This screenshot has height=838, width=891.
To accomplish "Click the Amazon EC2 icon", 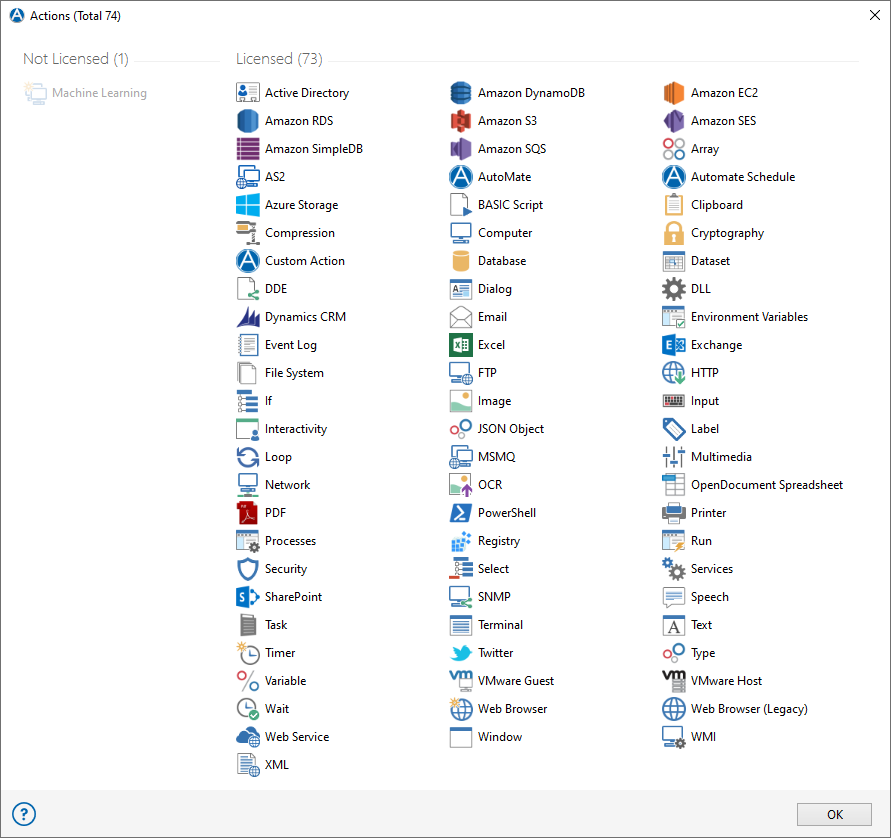I will point(674,93).
